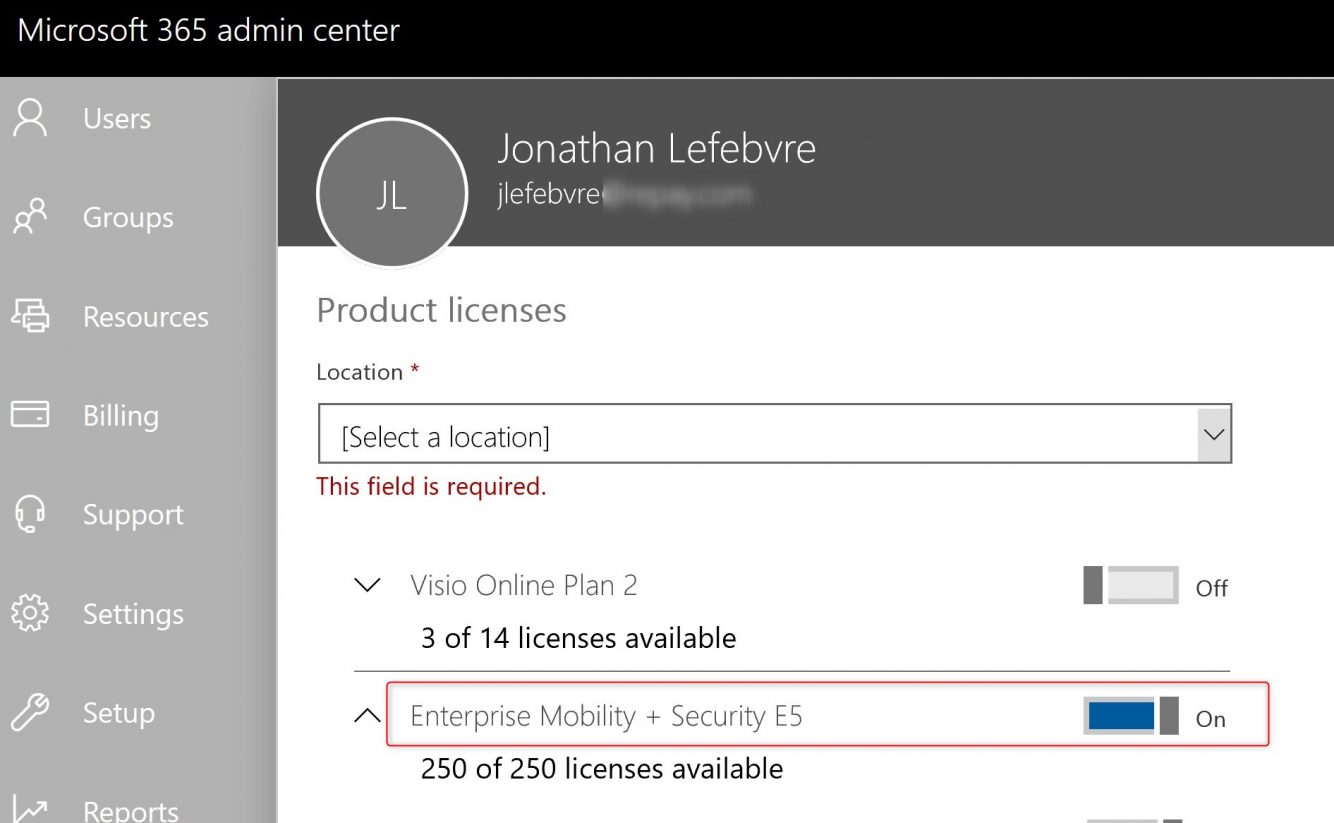The image size is (1334, 823).
Task: Select the Support headset icon
Action: click(x=30, y=514)
